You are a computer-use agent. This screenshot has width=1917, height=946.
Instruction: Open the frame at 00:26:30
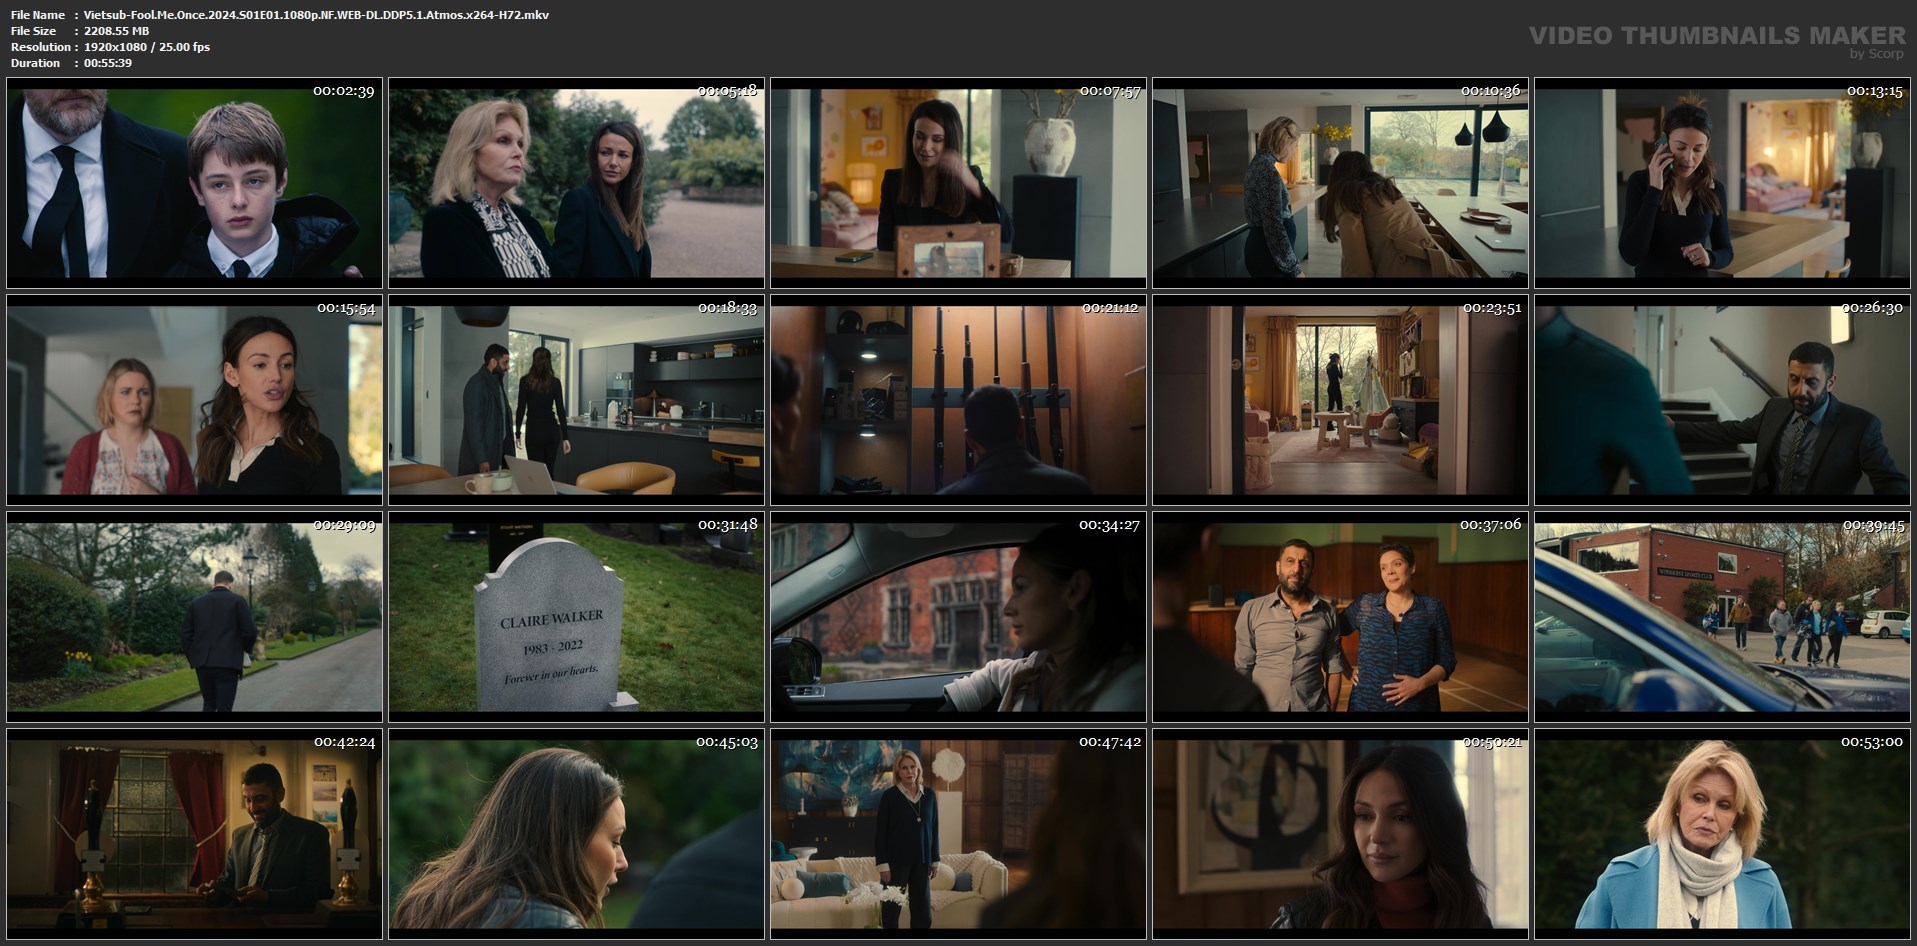pos(1722,400)
